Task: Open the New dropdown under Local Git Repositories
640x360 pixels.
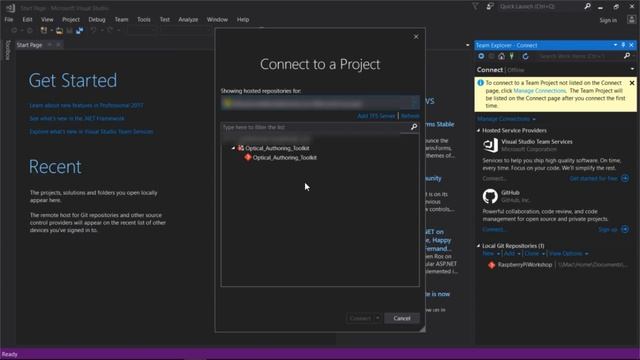Action: point(491,253)
